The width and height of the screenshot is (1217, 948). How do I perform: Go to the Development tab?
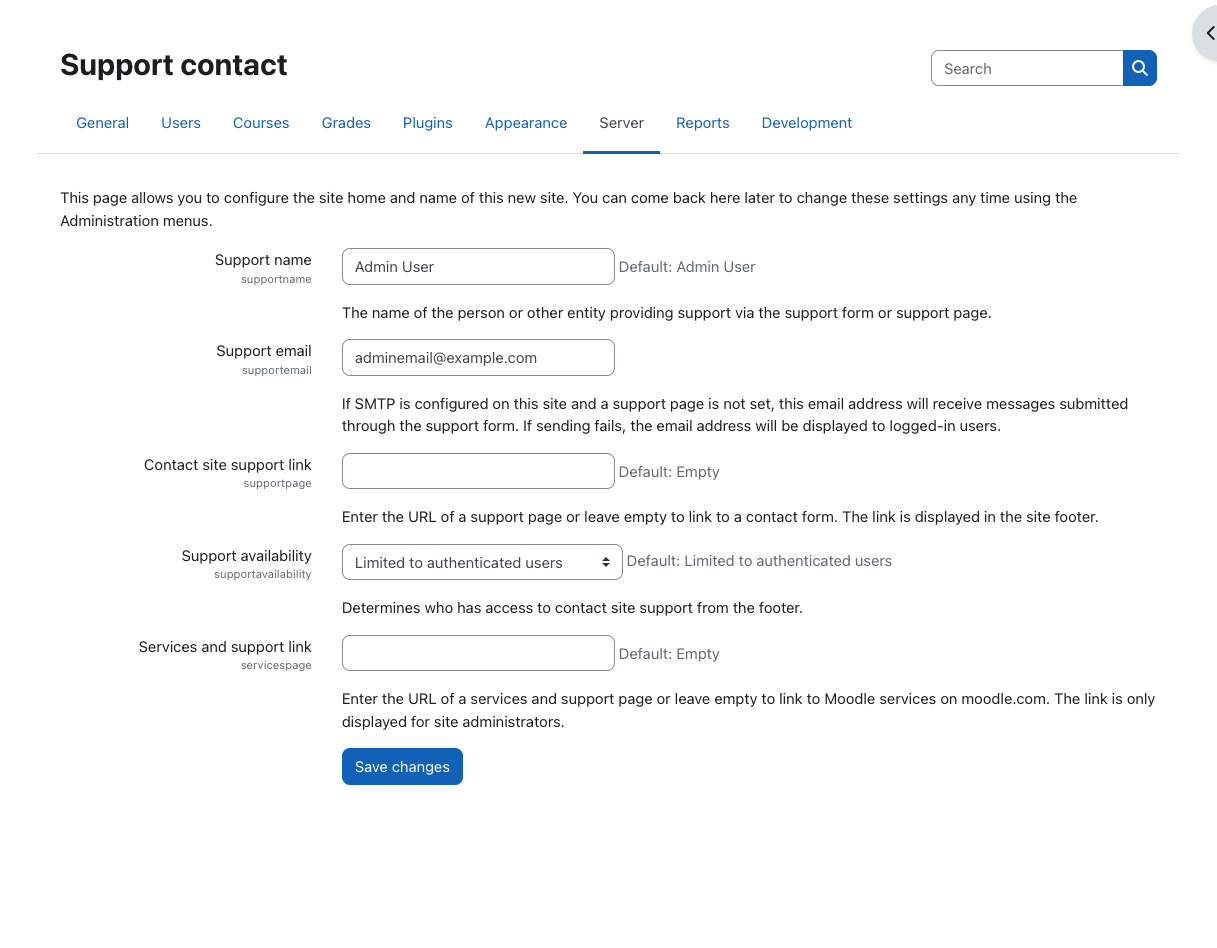tap(807, 123)
